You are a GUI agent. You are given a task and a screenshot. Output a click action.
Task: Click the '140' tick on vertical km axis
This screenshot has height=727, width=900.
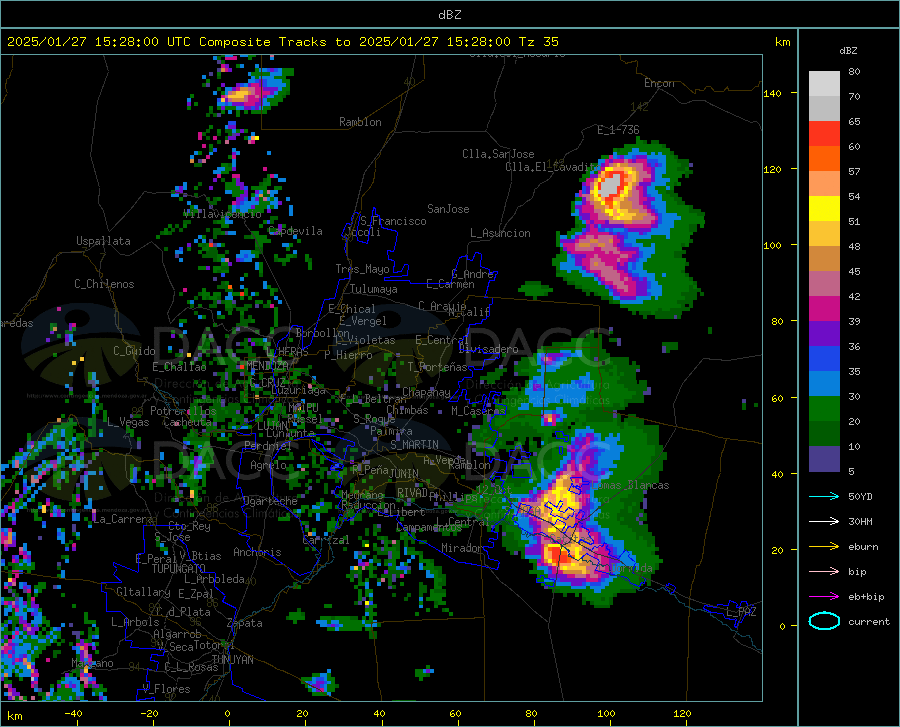pyautogui.click(x=772, y=93)
